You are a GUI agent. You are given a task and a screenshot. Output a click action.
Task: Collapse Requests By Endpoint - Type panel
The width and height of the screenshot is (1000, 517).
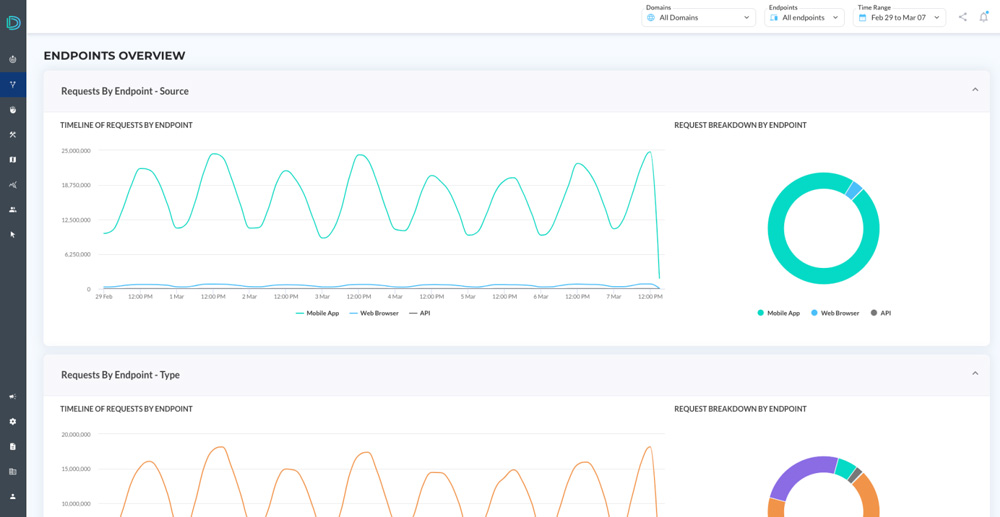pyautogui.click(x=975, y=374)
